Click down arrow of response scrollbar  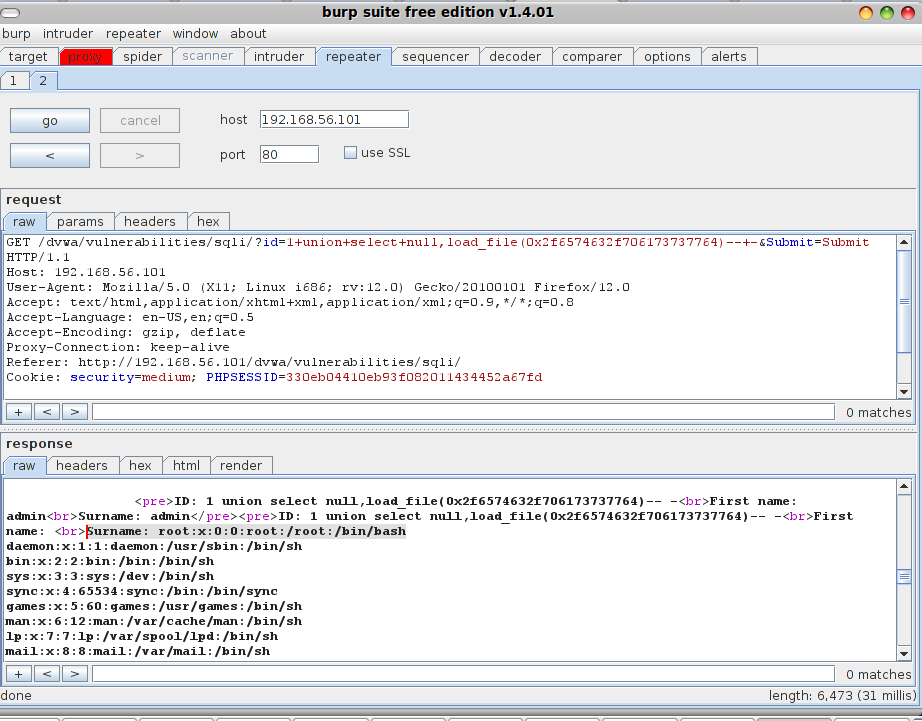click(x=904, y=653)
